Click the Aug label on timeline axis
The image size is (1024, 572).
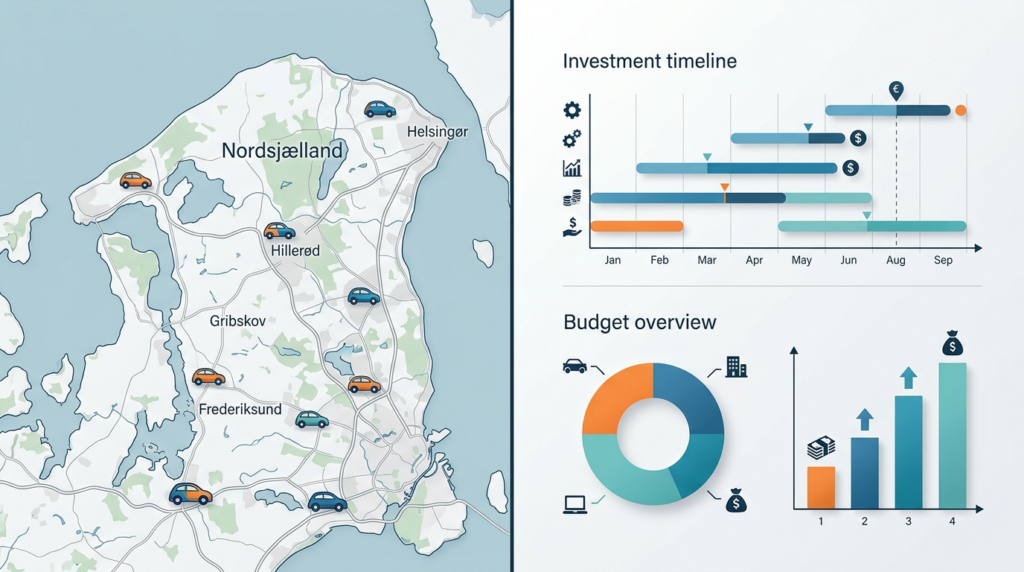click(x=895, y=260)
